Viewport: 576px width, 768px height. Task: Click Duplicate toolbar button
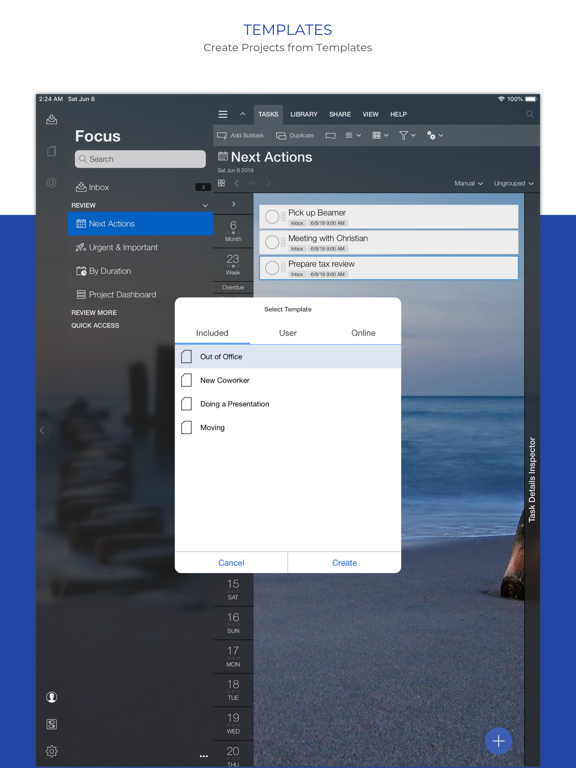pos(295,136)
